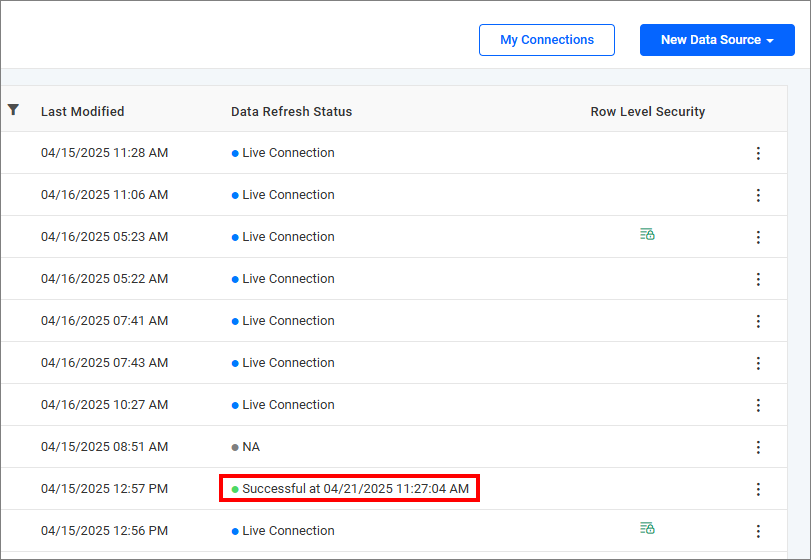811x560 pixels.
Task: Open more options for 04/16/2025 07:41 AM row
Action: tap(758, 321)
